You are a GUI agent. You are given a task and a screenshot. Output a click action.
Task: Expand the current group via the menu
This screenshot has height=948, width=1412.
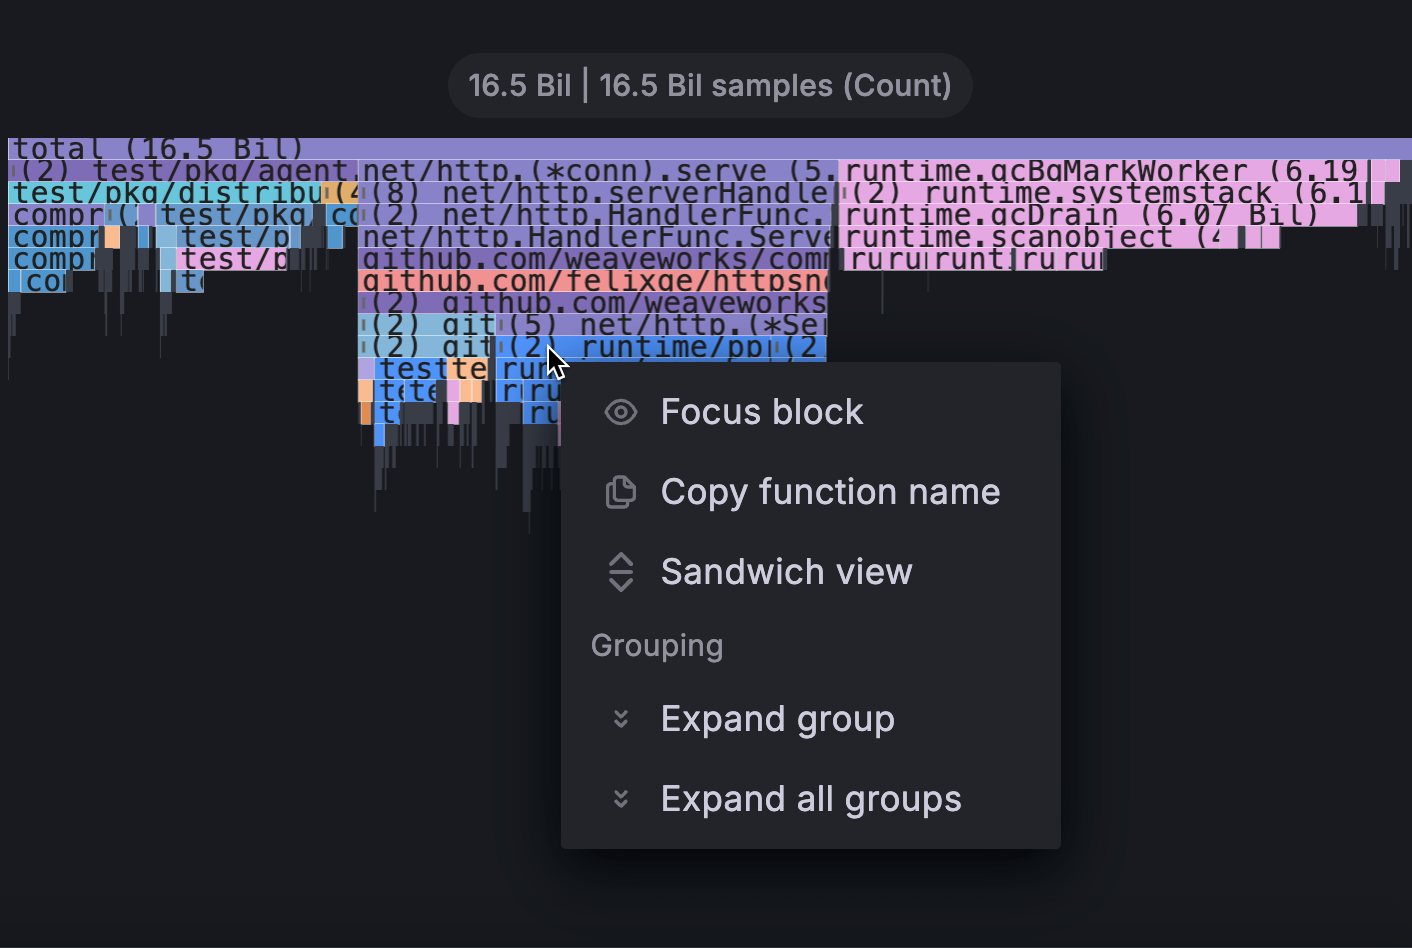[x=777, y=718]
